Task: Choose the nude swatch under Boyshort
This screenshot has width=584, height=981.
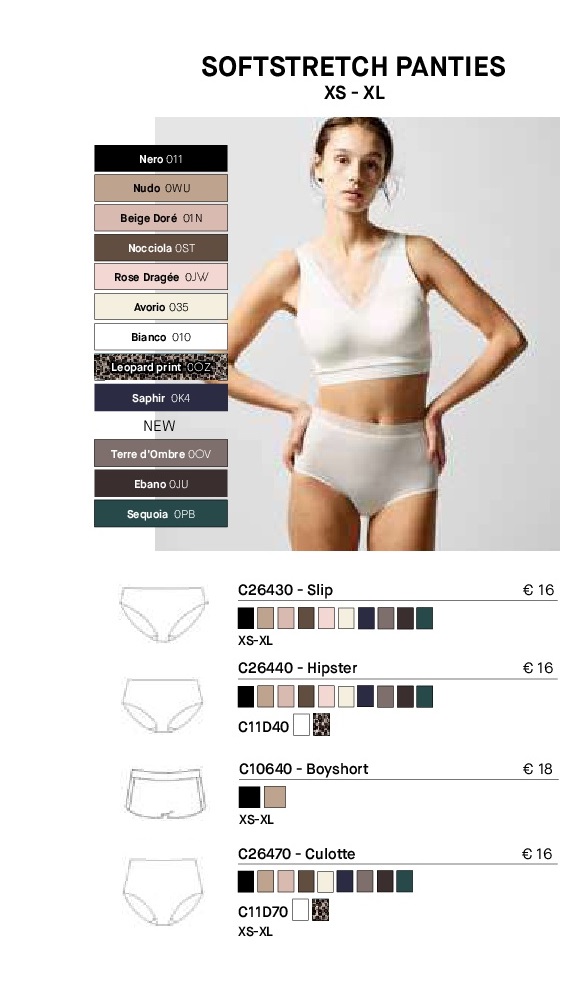Action: [x=275, y=797]
